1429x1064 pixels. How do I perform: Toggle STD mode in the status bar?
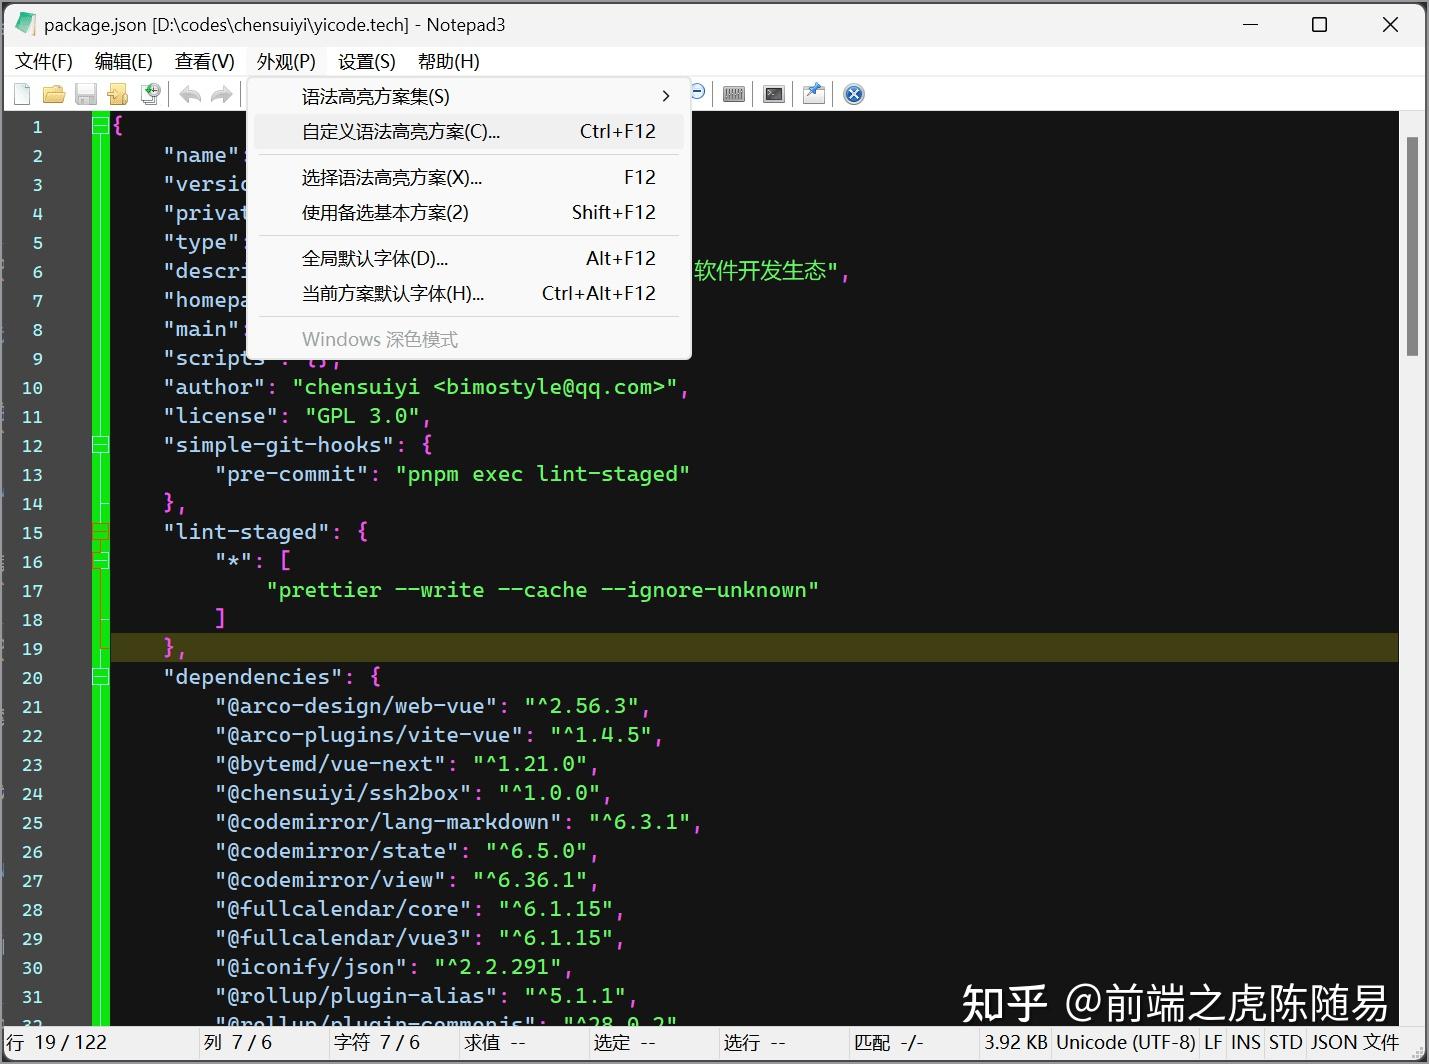click(x=1285, y=1042)
